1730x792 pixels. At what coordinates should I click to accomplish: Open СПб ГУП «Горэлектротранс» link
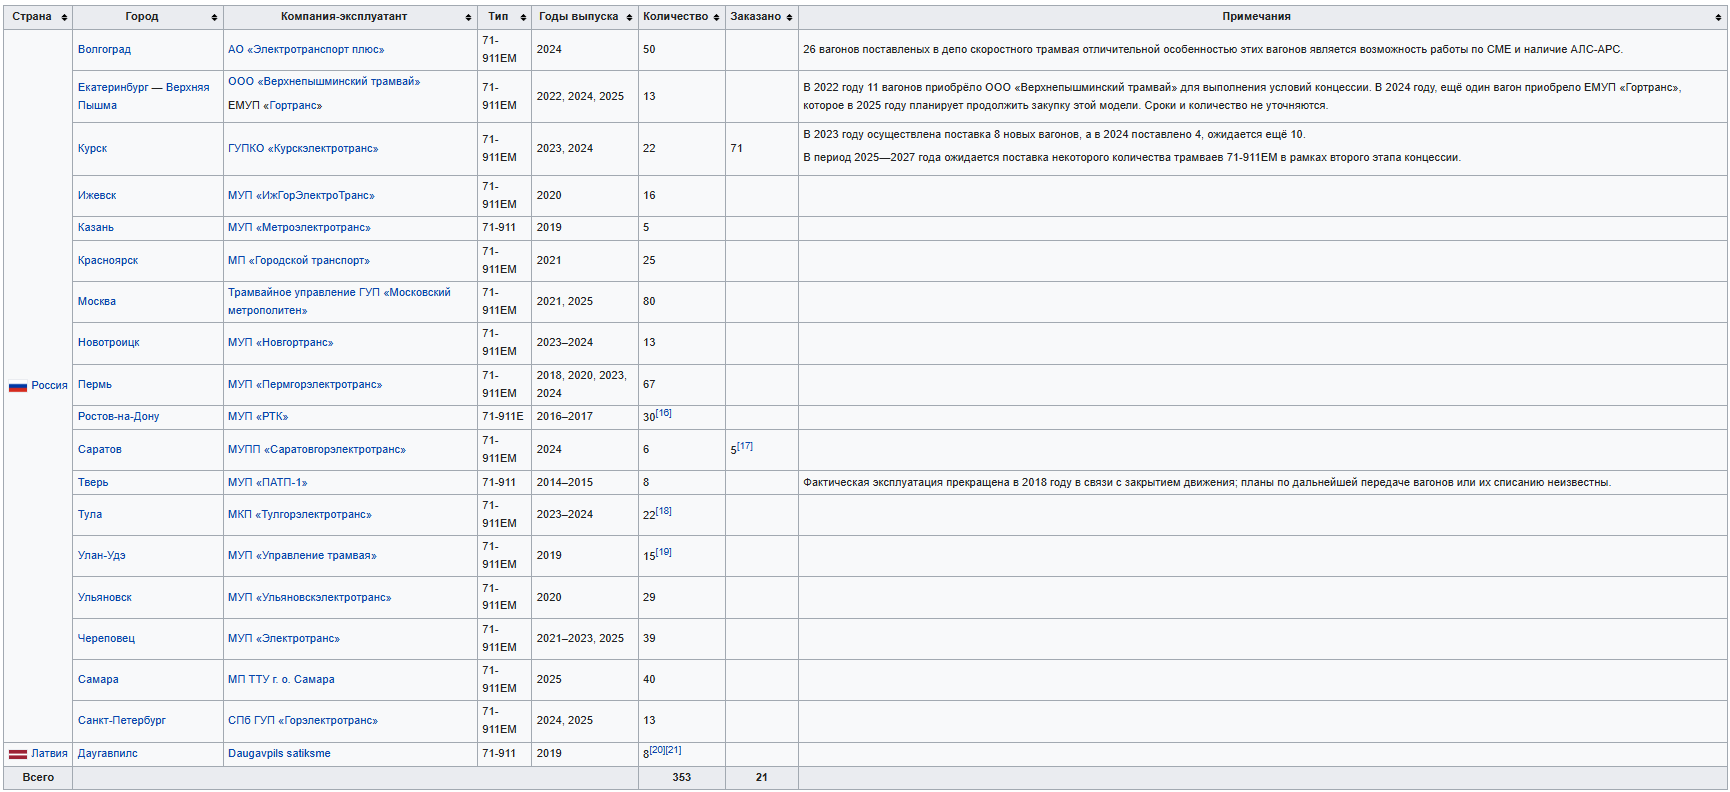303,720
